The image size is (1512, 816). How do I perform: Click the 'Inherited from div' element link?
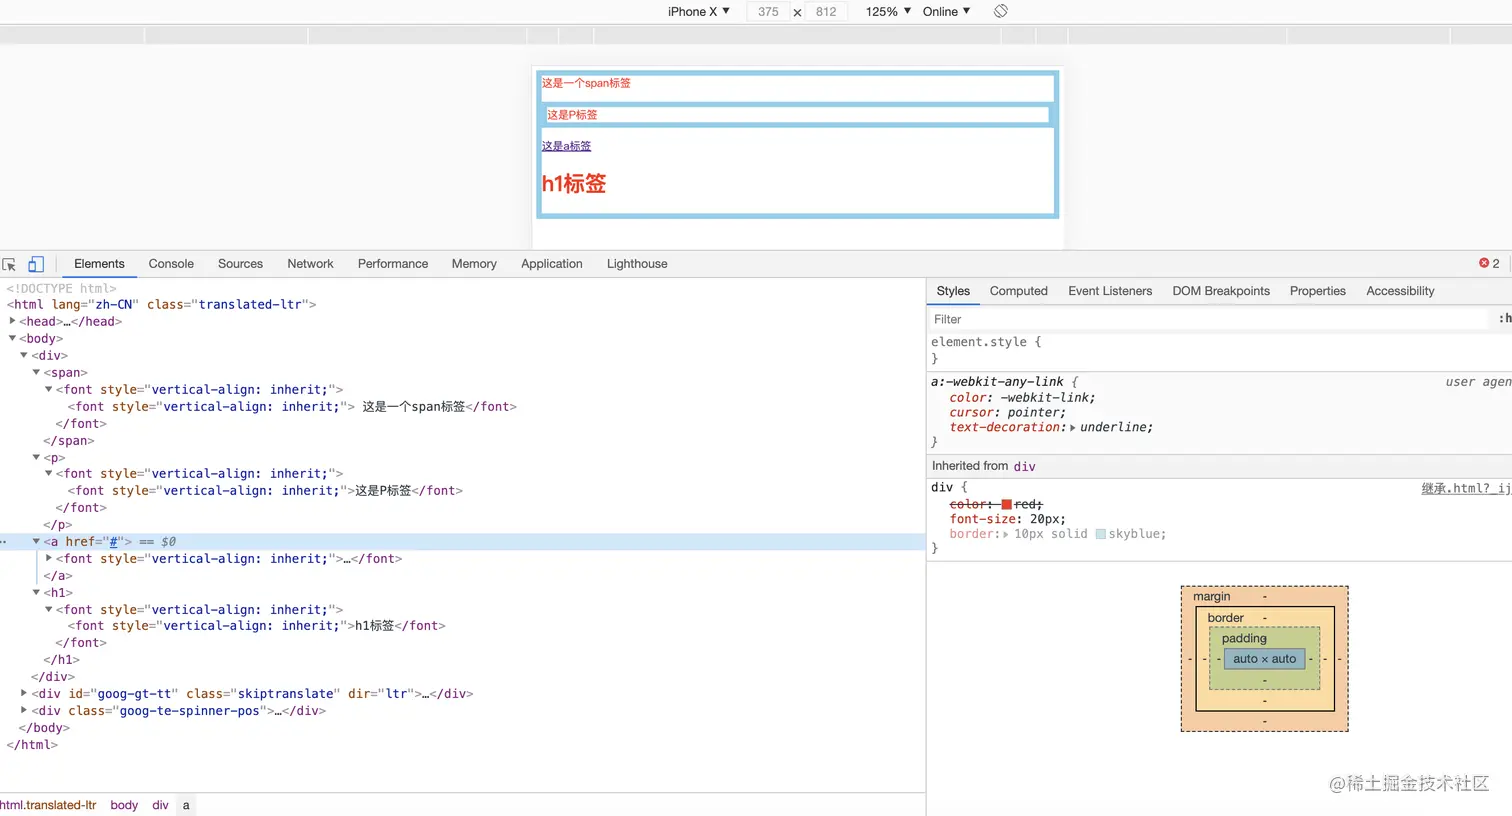[1024, 467]
